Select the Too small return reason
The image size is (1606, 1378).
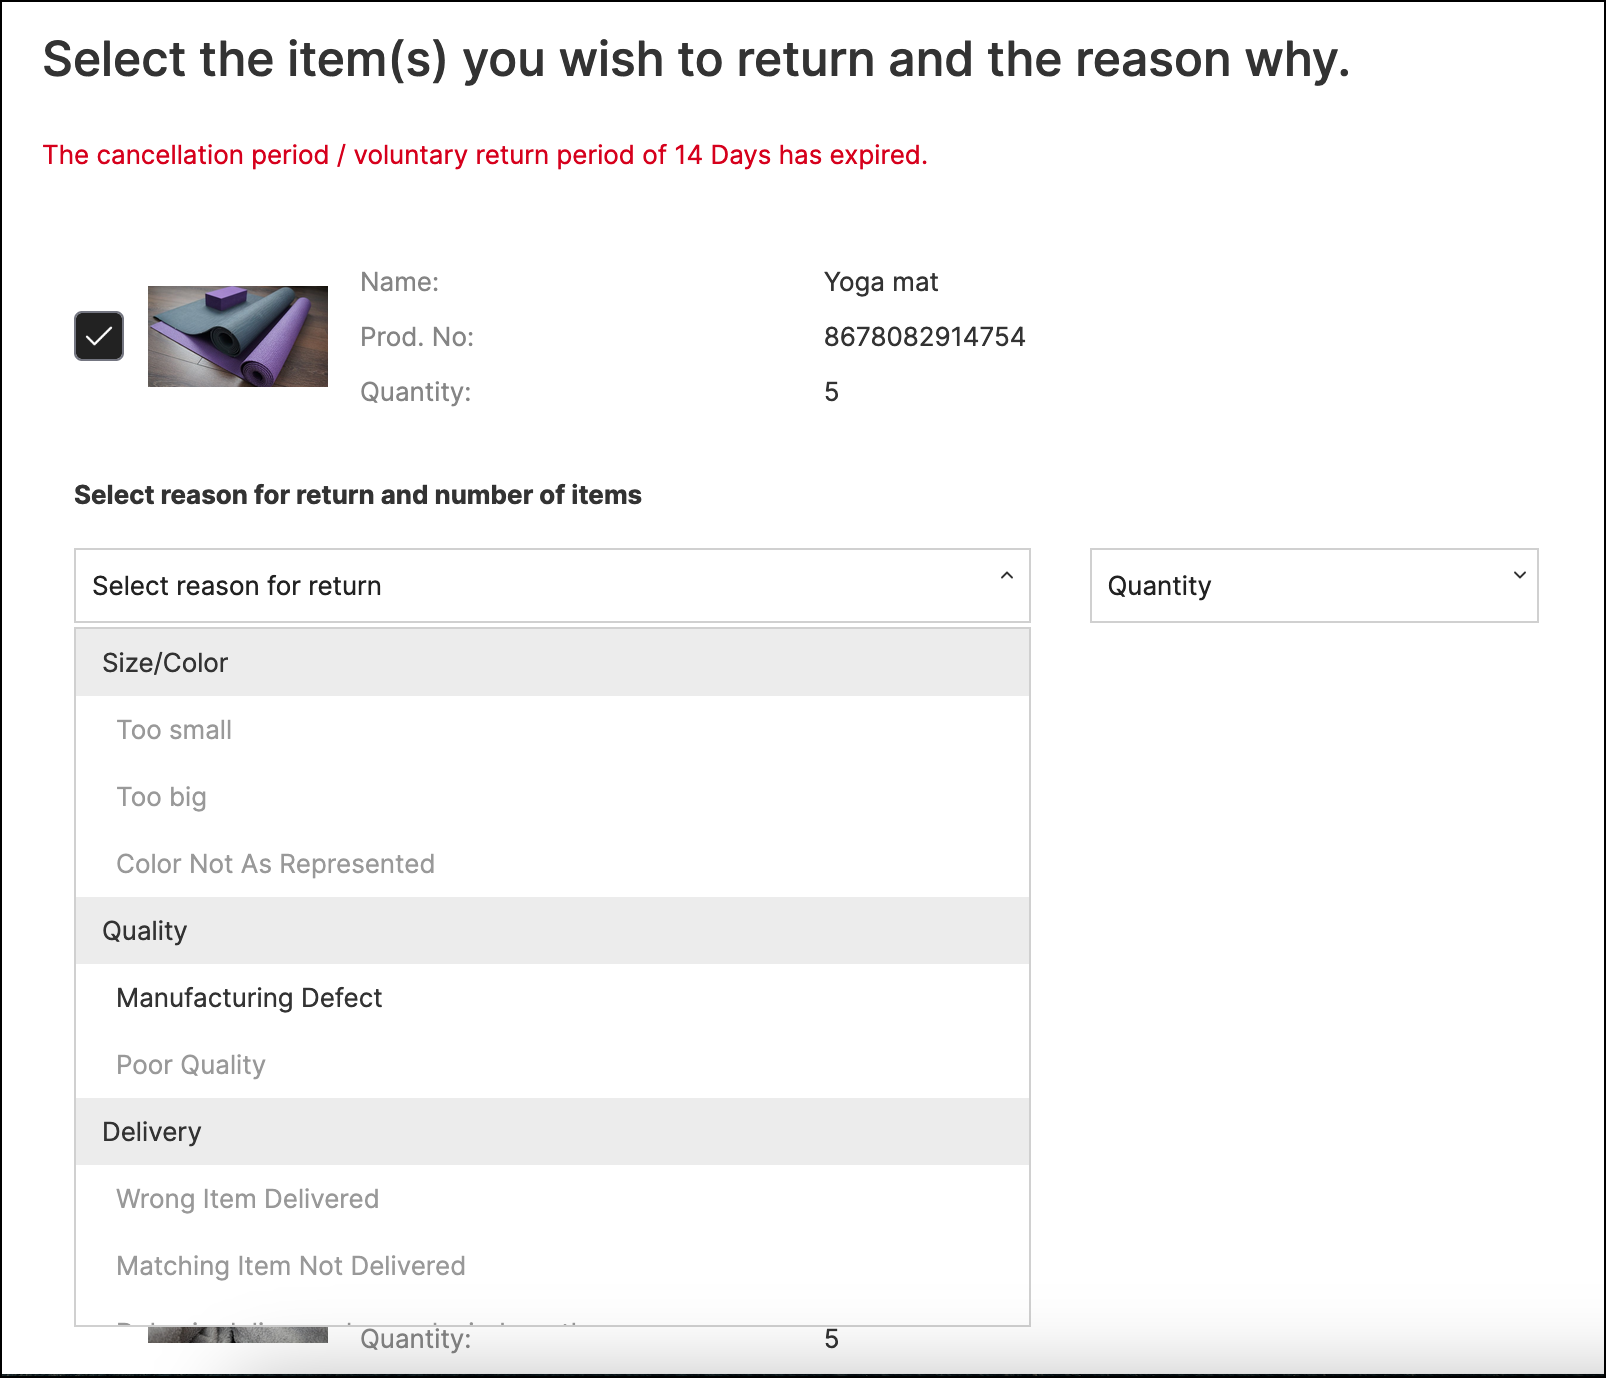point(174,730)
